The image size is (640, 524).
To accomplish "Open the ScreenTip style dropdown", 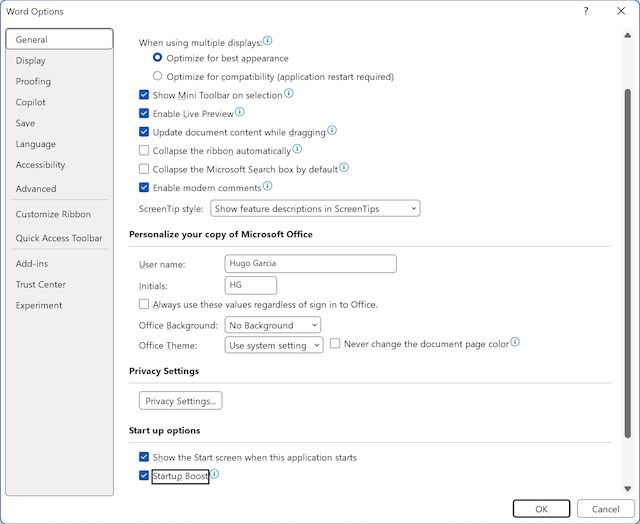I will [315, 209].
